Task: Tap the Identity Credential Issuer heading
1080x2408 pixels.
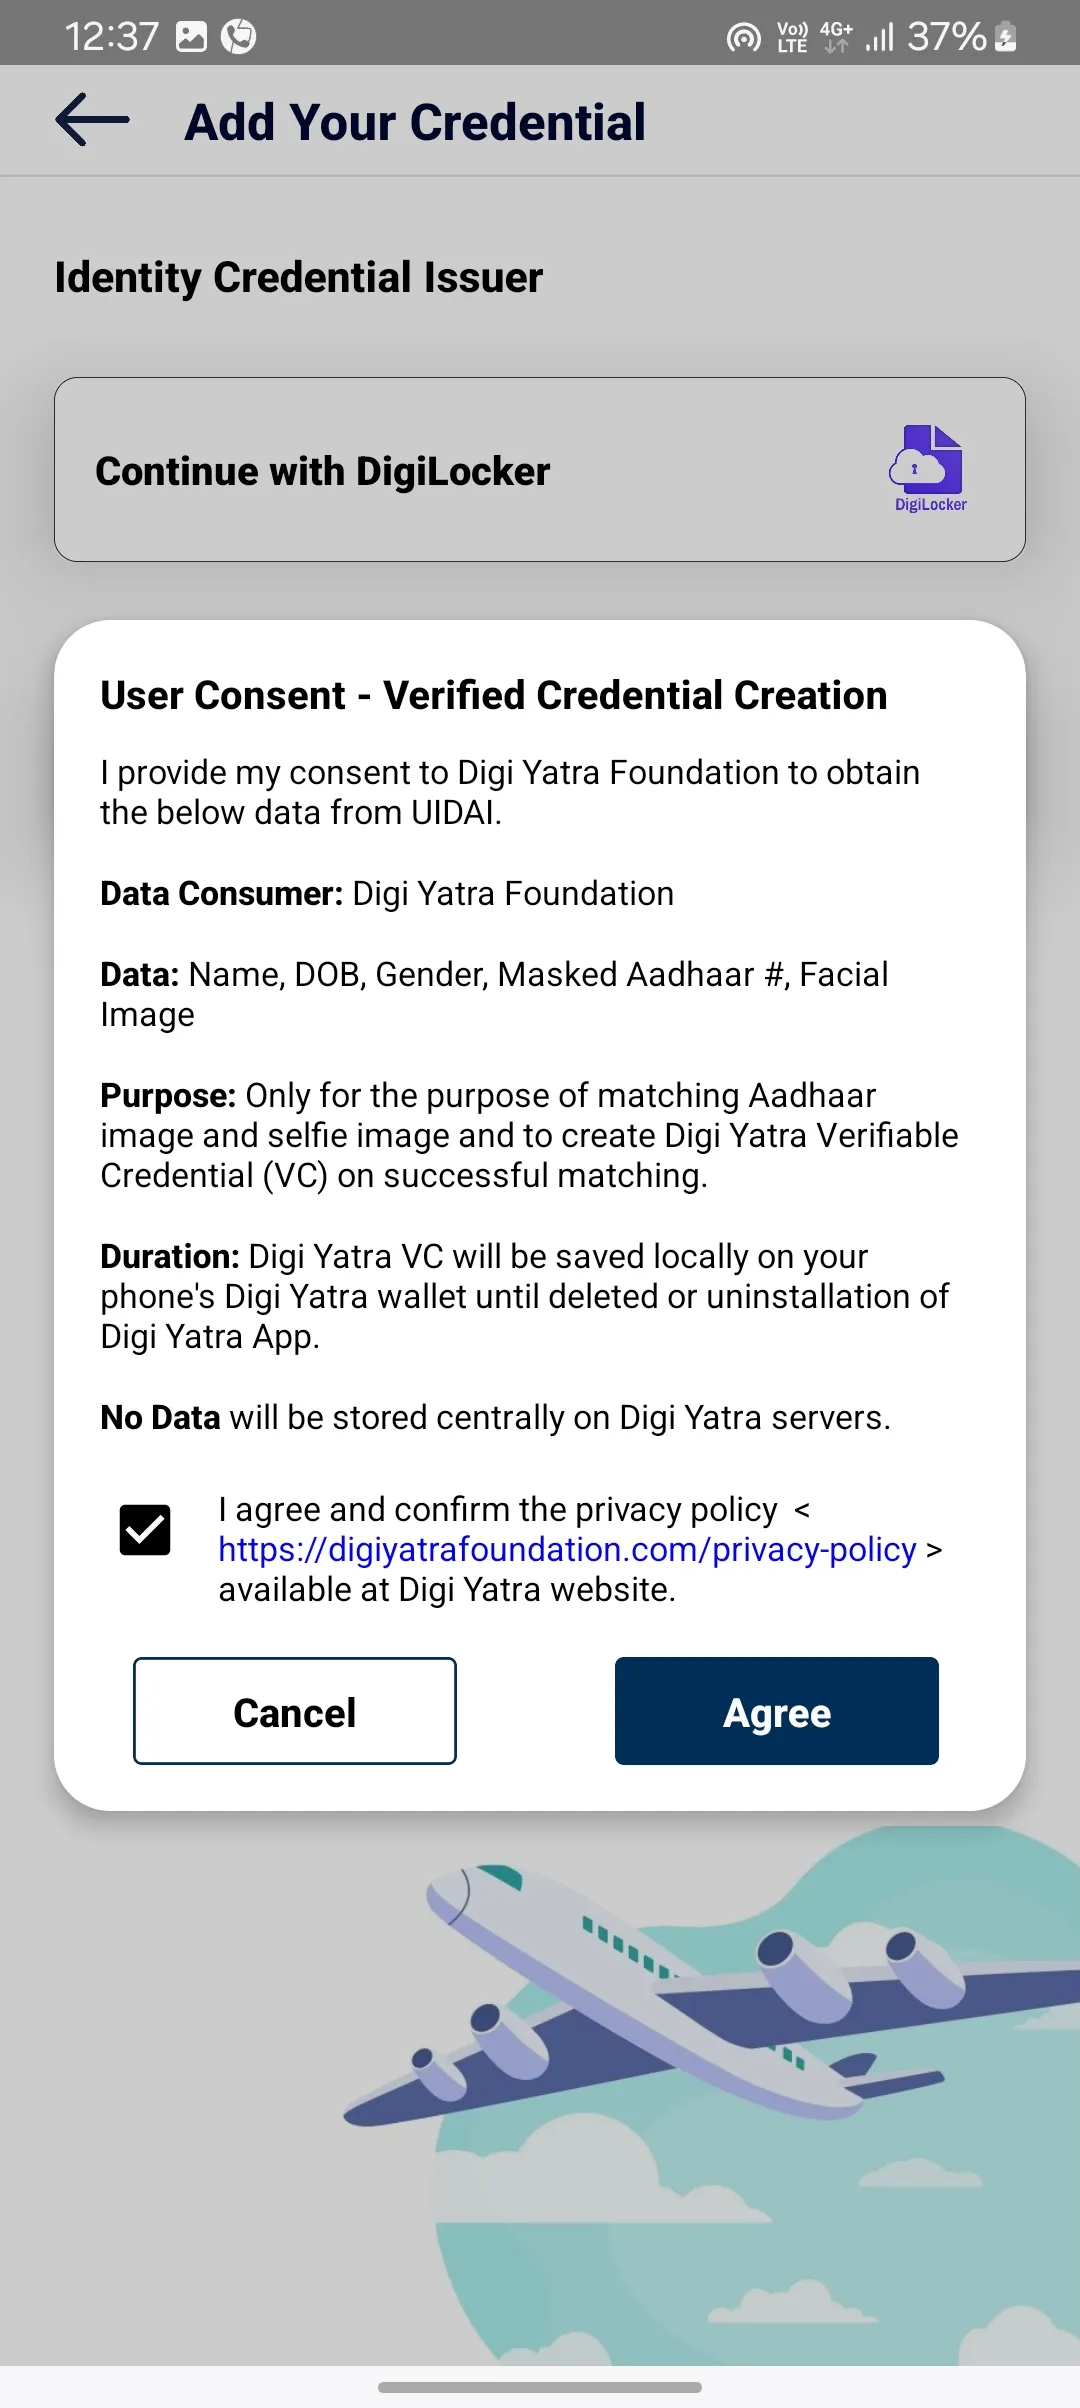Action: 298,277
